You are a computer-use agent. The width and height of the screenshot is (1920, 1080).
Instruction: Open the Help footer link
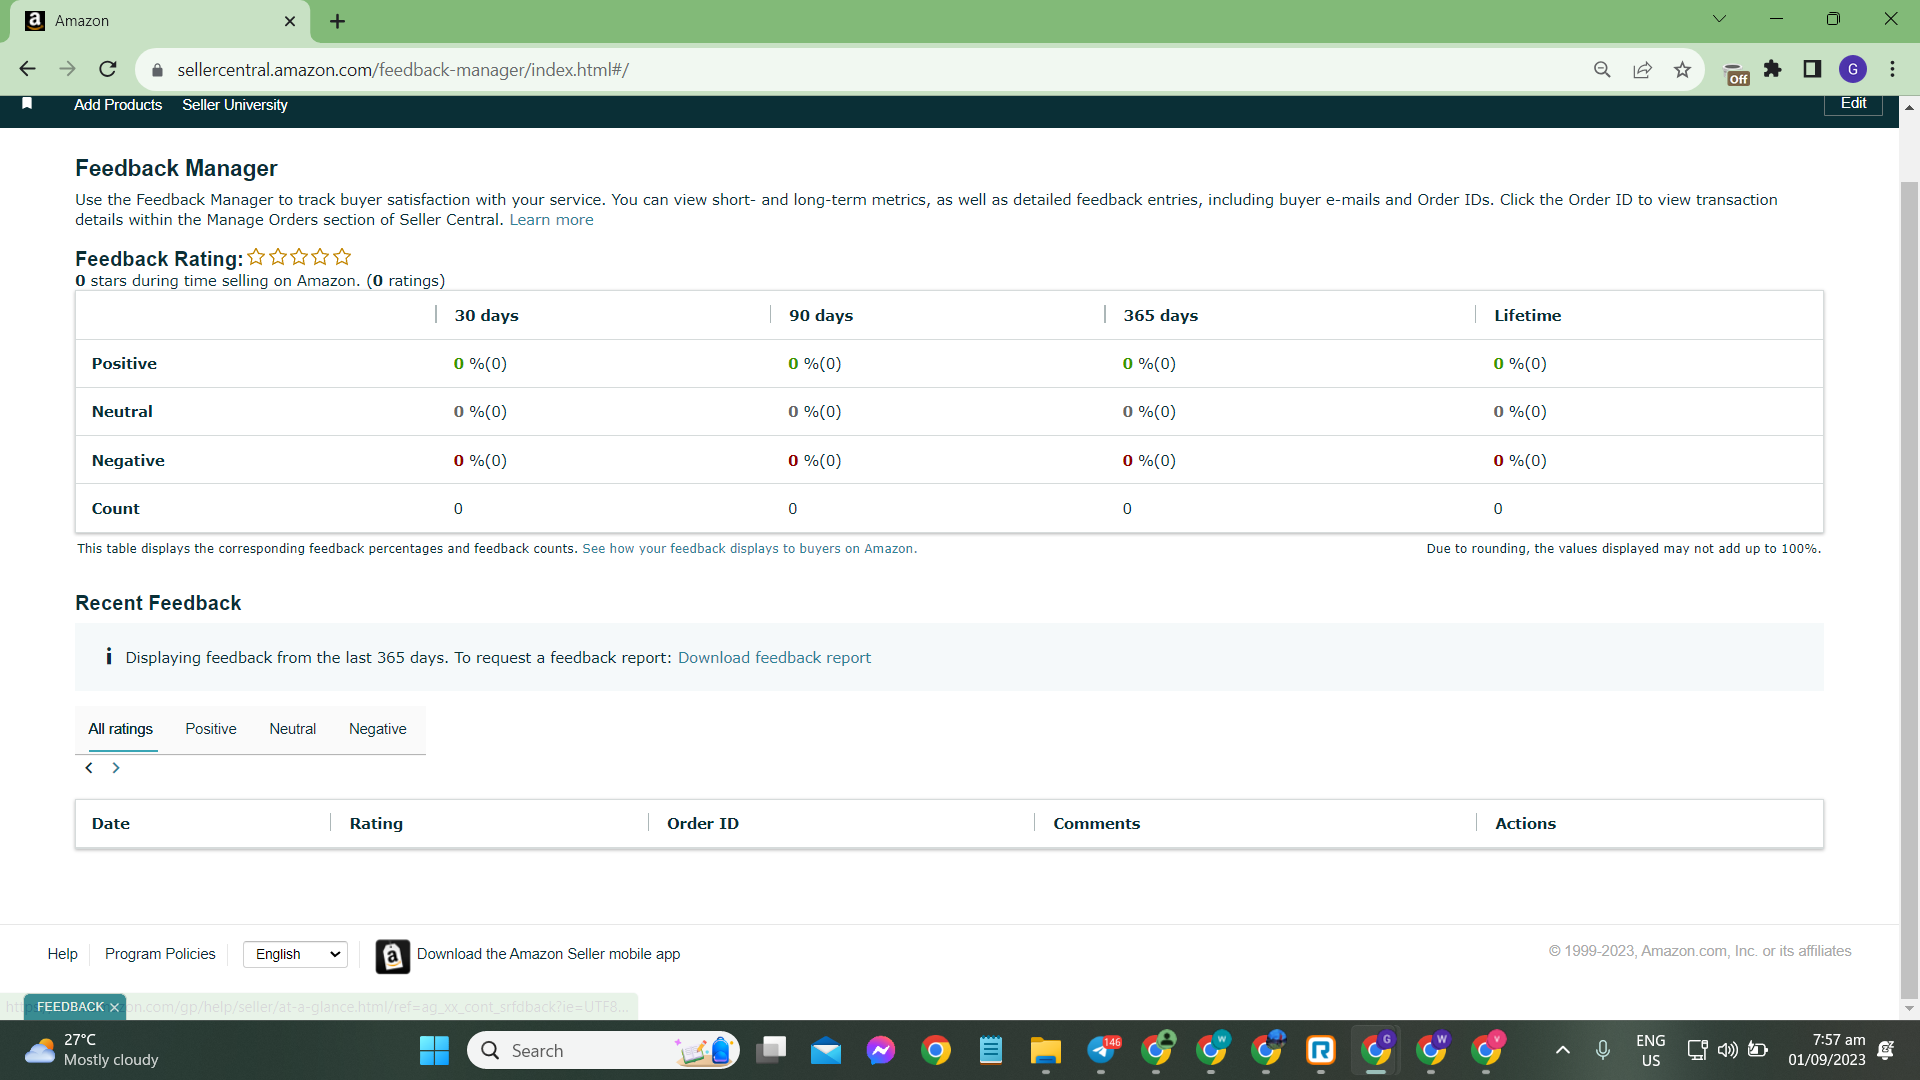[x=62, y=954]
